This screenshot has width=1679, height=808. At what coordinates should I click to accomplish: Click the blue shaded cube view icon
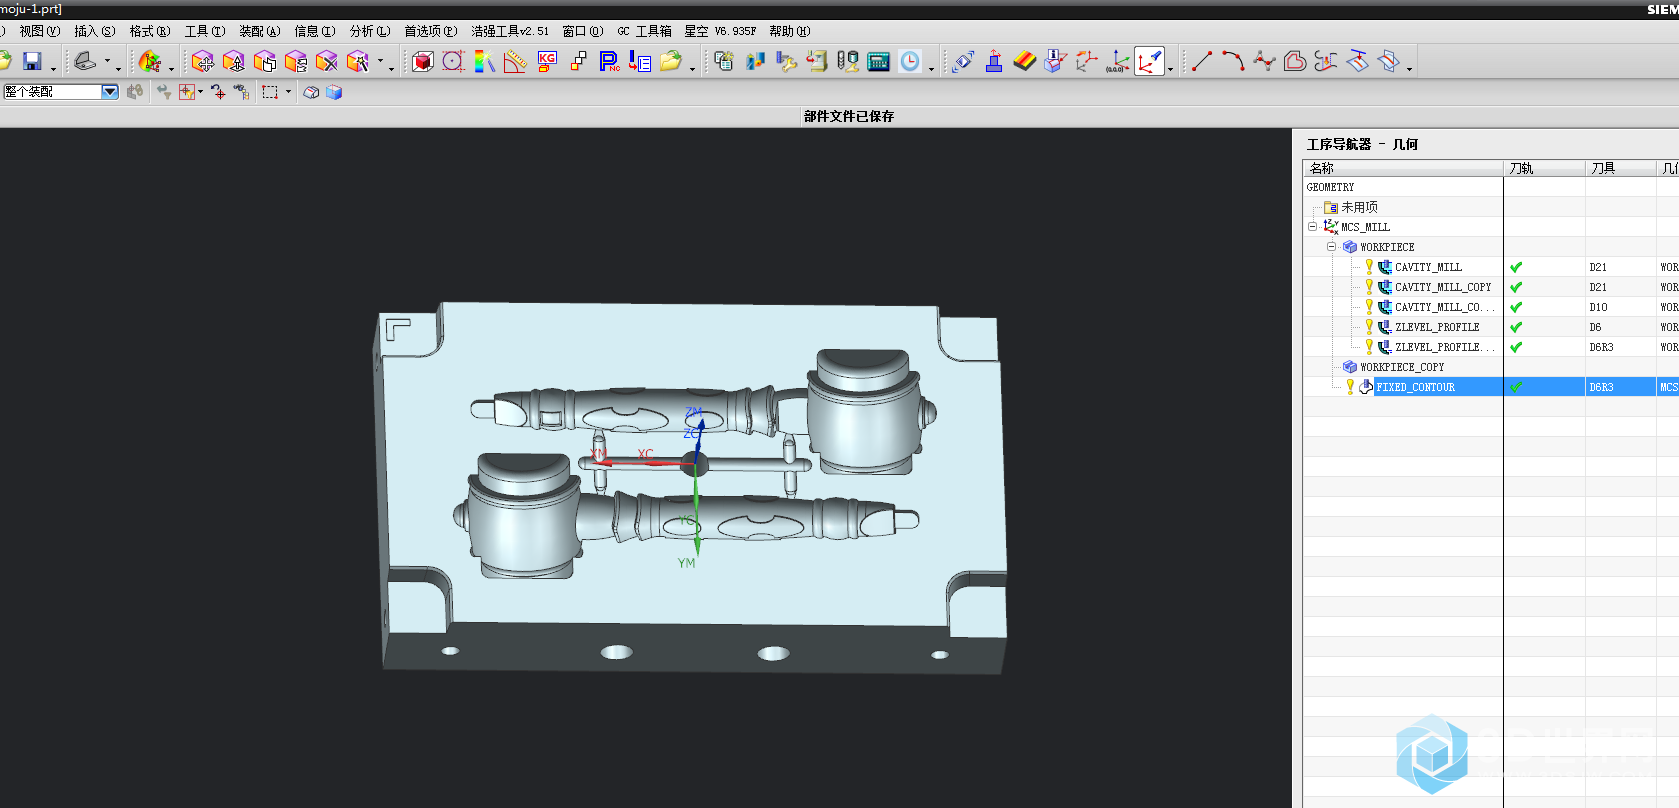click(x=334, y=92)
